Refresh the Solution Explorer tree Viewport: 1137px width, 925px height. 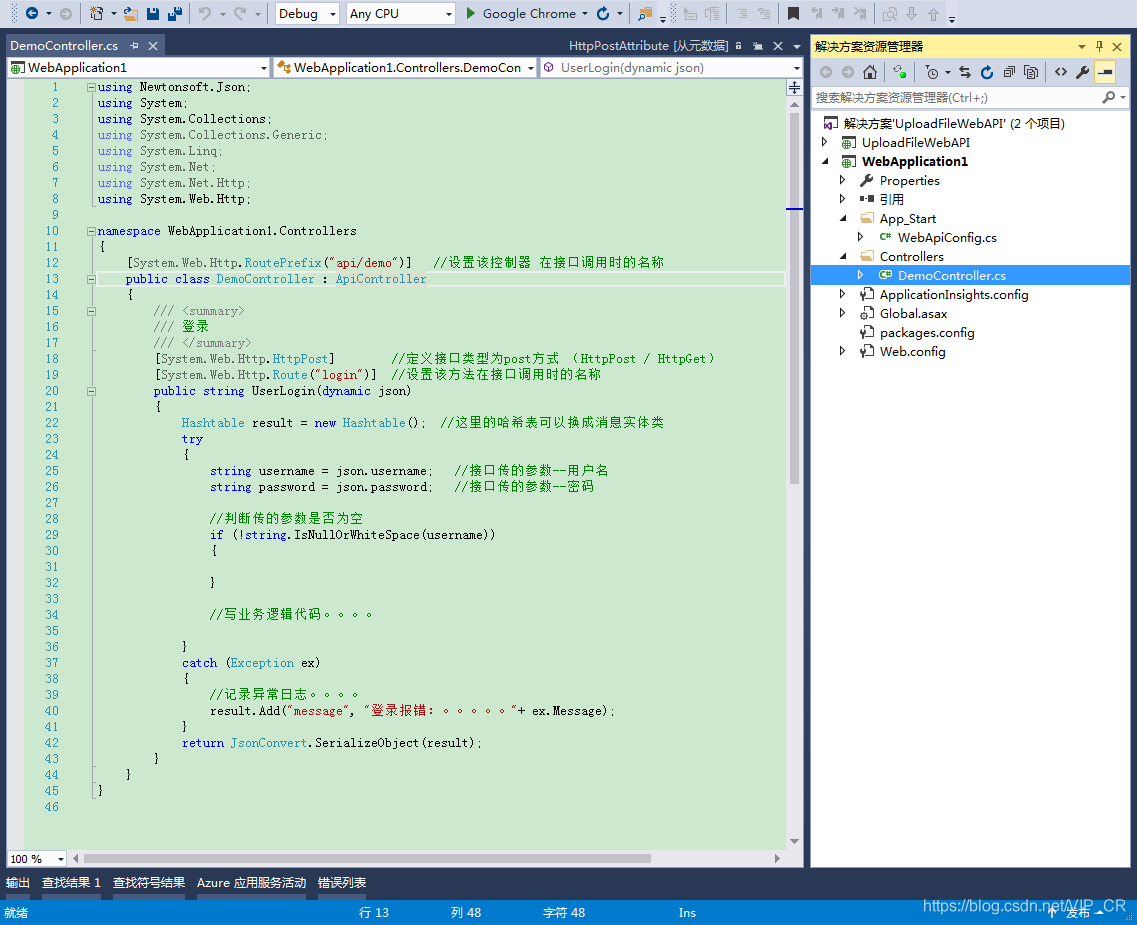pyautogui.click(x=987, y=72)
